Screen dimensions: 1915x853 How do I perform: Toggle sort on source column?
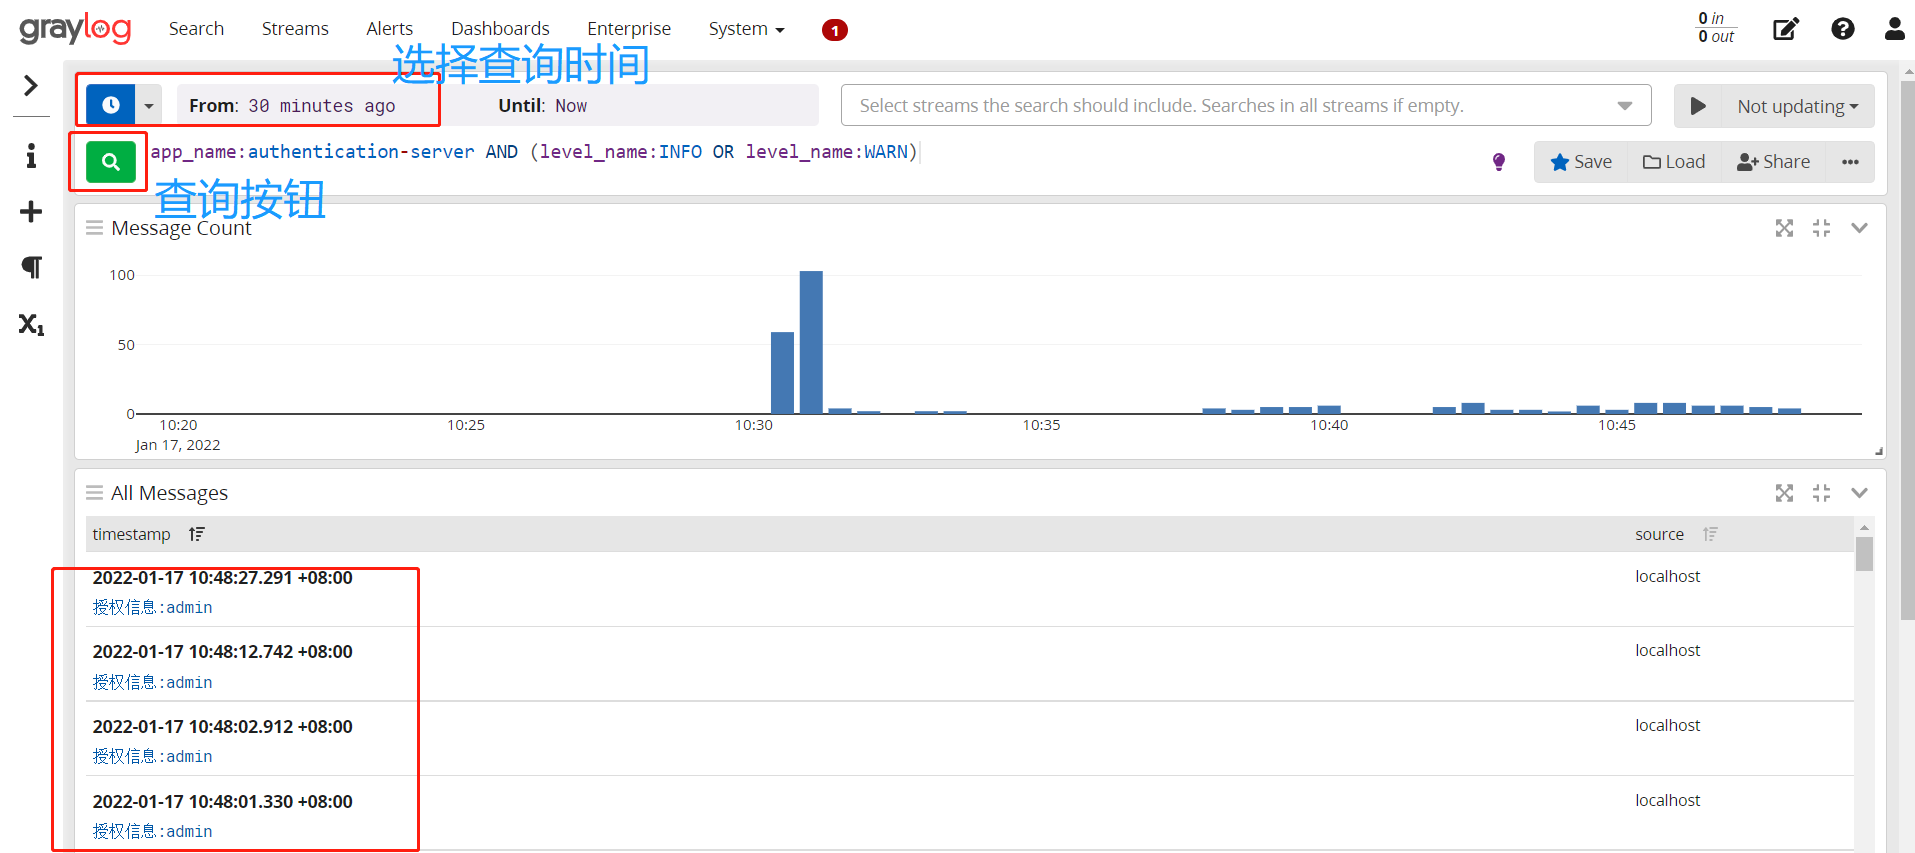coord(1711,534)
